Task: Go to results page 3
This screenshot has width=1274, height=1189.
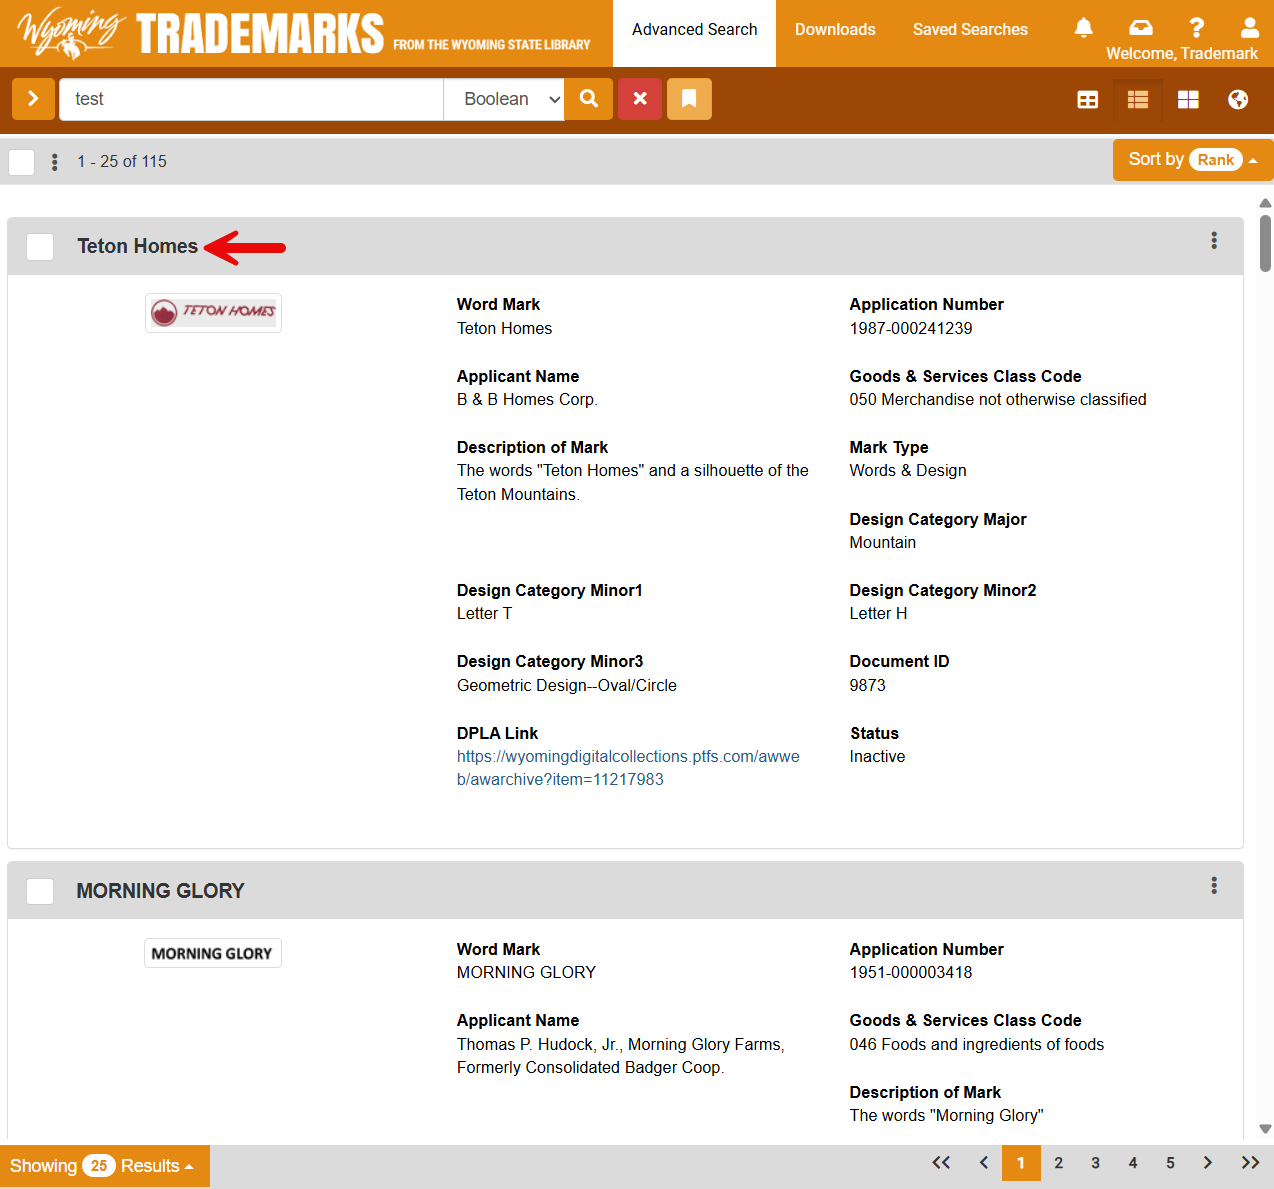Action: [1095, 1163]
